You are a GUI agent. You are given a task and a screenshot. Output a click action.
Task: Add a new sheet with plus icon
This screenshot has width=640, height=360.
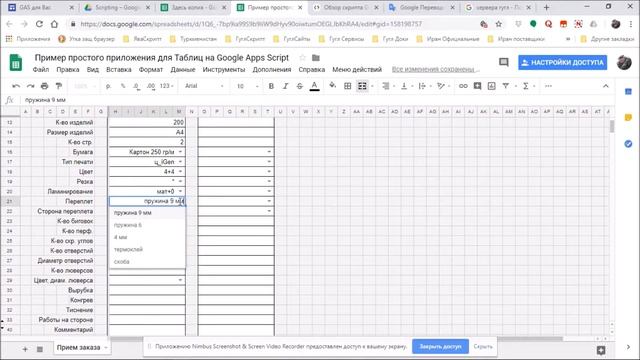click(25, 349)
